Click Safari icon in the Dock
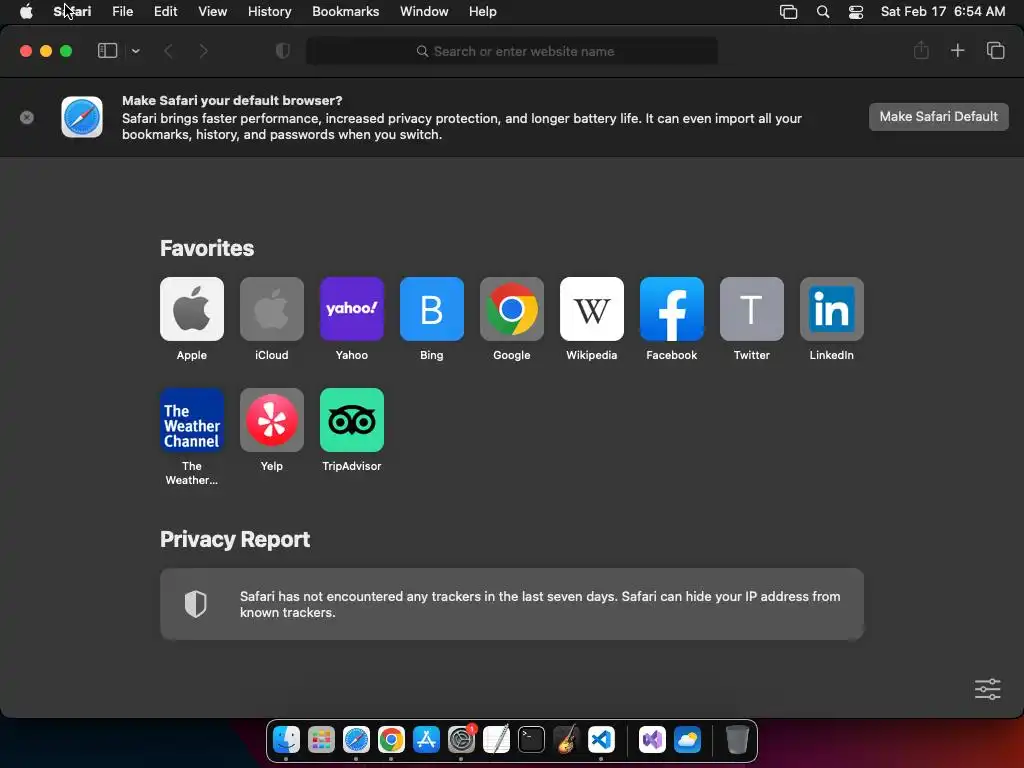The height and width of the screenshot is (768, 1024). coord(357,740)
